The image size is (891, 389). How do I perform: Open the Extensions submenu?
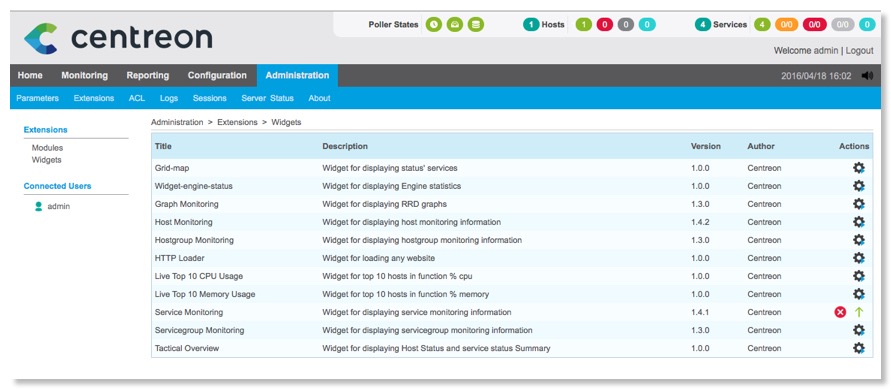click(94, 98)
